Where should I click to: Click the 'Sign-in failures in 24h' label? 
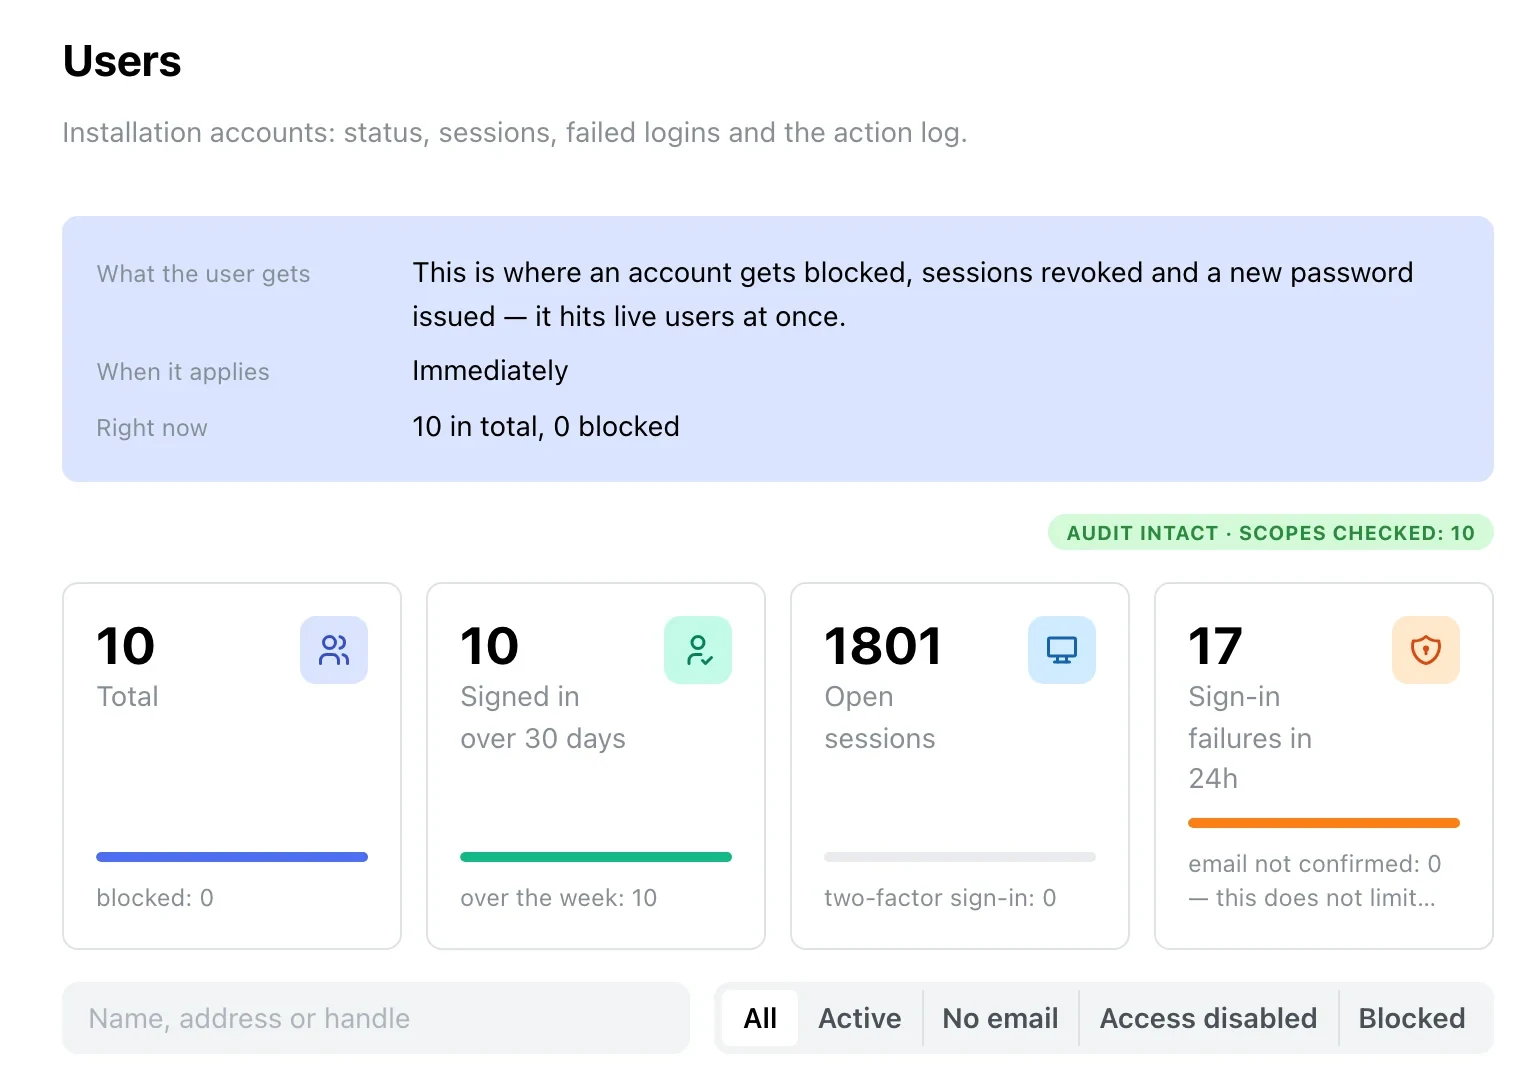click(x=1250, y=737)
